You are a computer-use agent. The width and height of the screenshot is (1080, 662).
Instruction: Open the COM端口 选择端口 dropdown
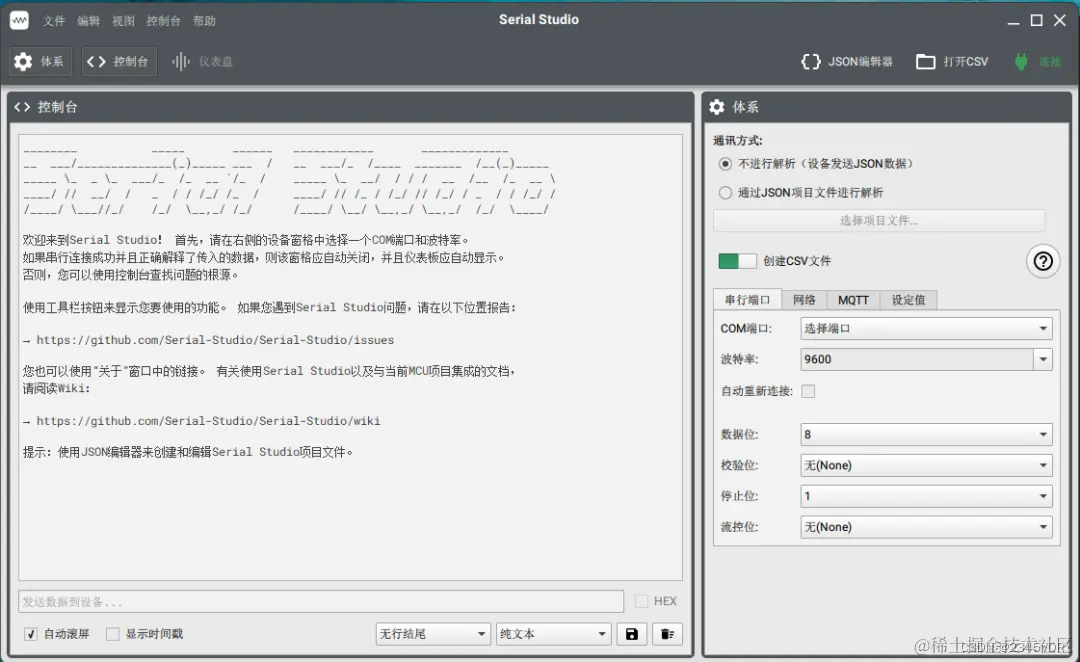(x=926, y=329)
